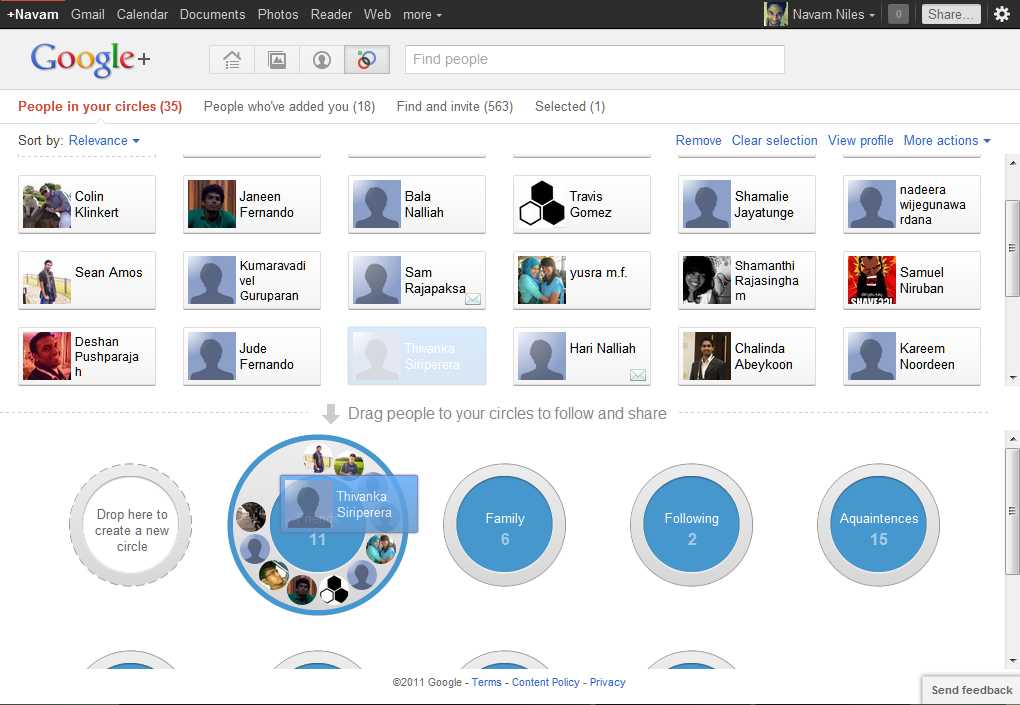Select the Chalinda Abeykoon person card

pos(746,357)
